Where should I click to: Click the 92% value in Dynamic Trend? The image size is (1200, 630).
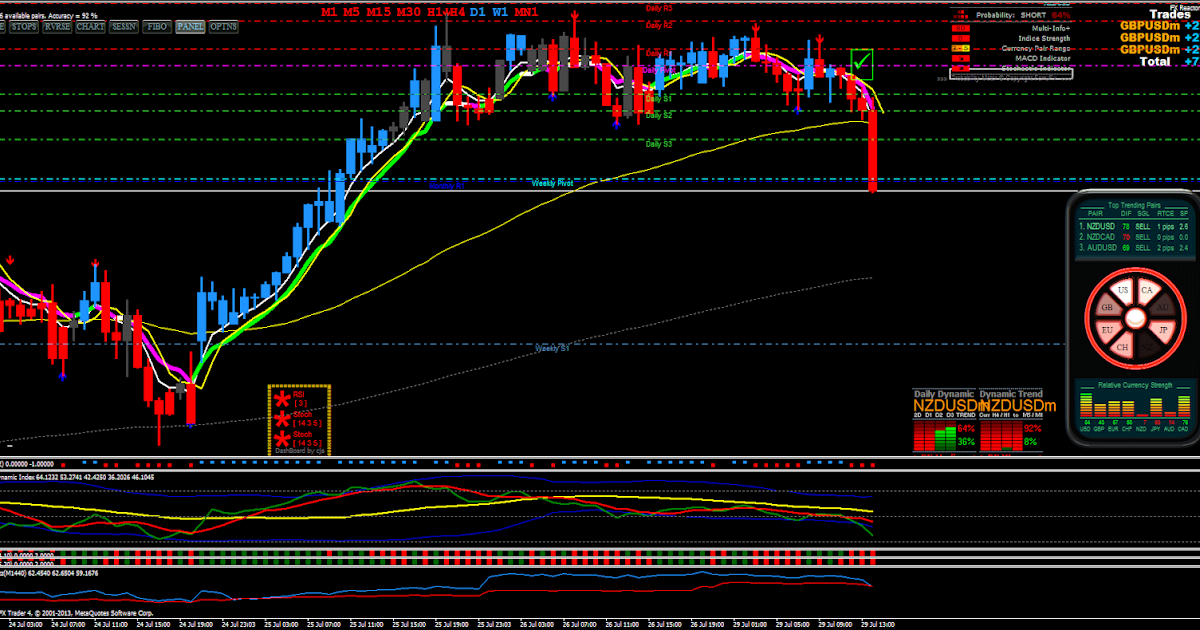tap(1032, 429)
